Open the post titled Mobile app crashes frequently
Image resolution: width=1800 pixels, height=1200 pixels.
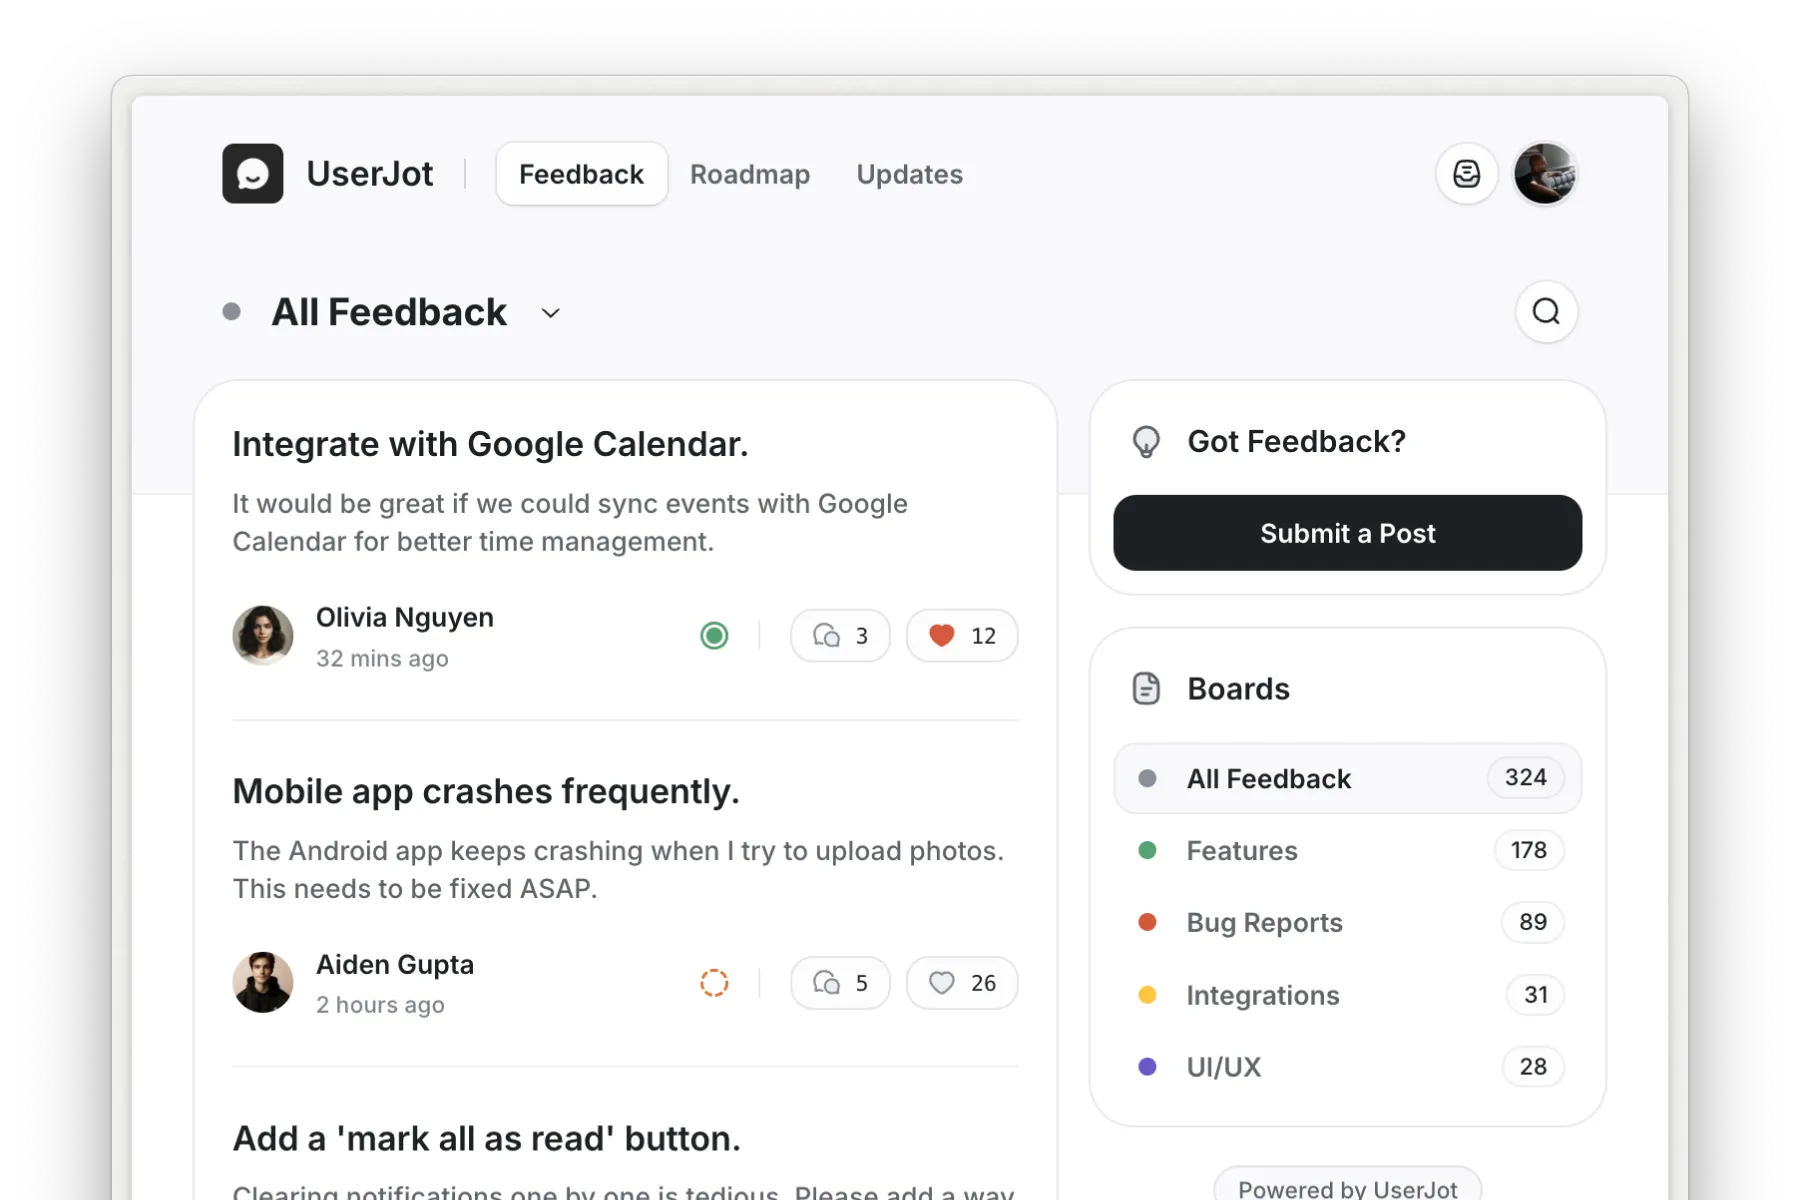[486, 791]
